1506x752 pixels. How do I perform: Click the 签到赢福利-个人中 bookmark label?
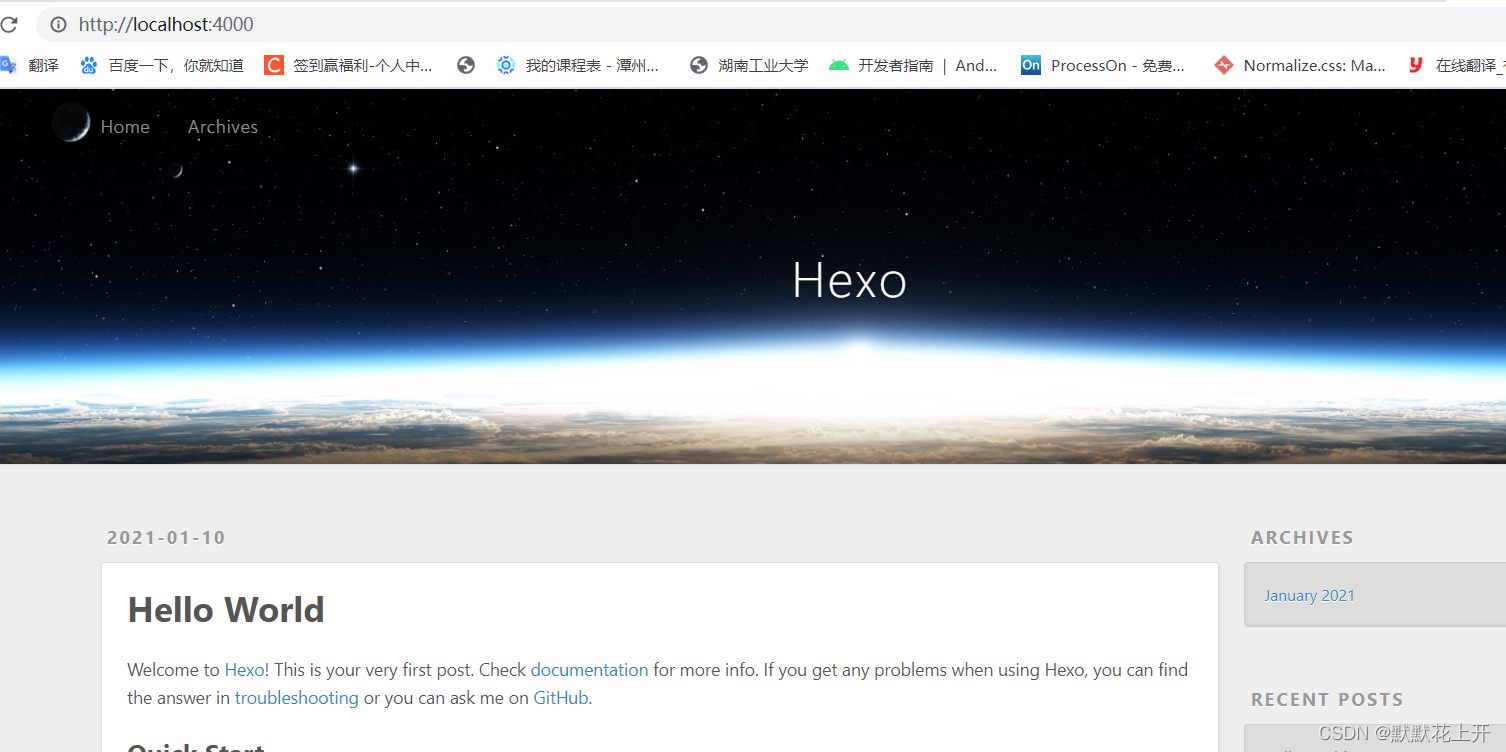363,65
